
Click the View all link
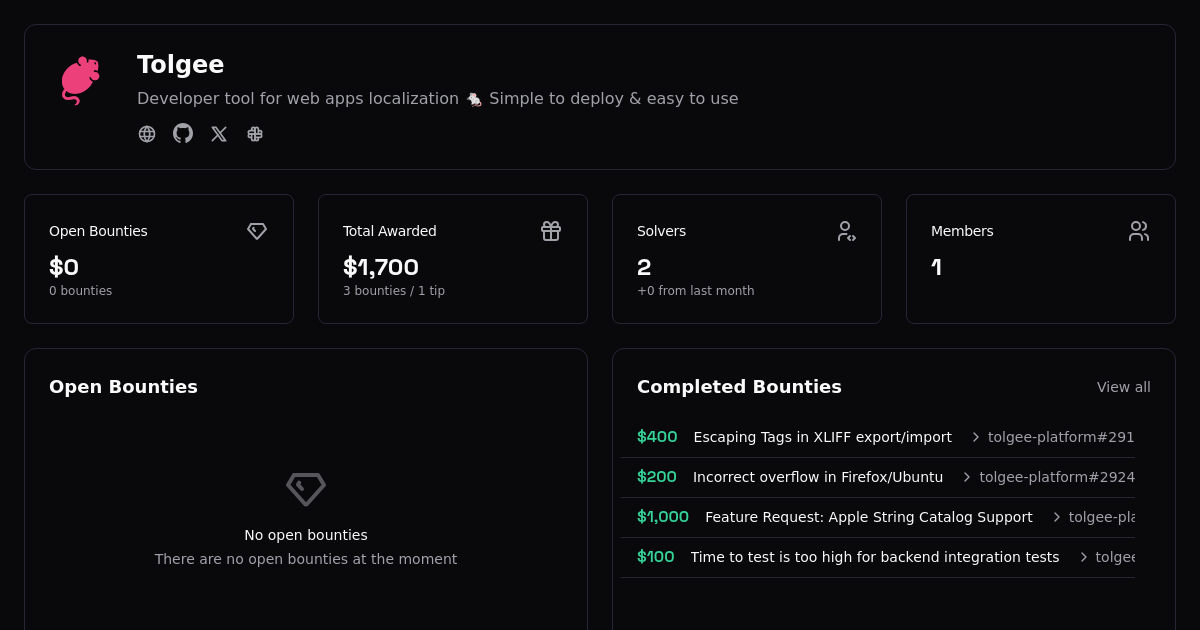click(1123, 387)
